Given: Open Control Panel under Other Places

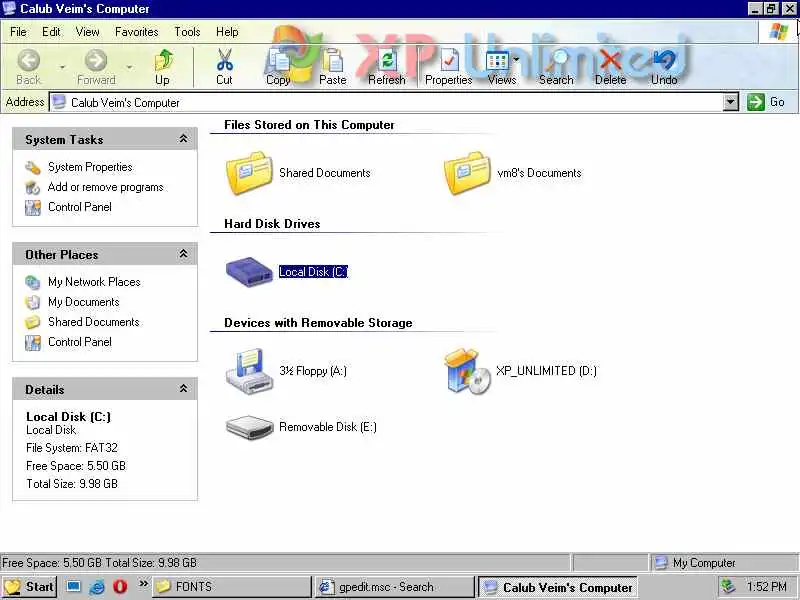Looking at the screenshot, I should point(80,342).
